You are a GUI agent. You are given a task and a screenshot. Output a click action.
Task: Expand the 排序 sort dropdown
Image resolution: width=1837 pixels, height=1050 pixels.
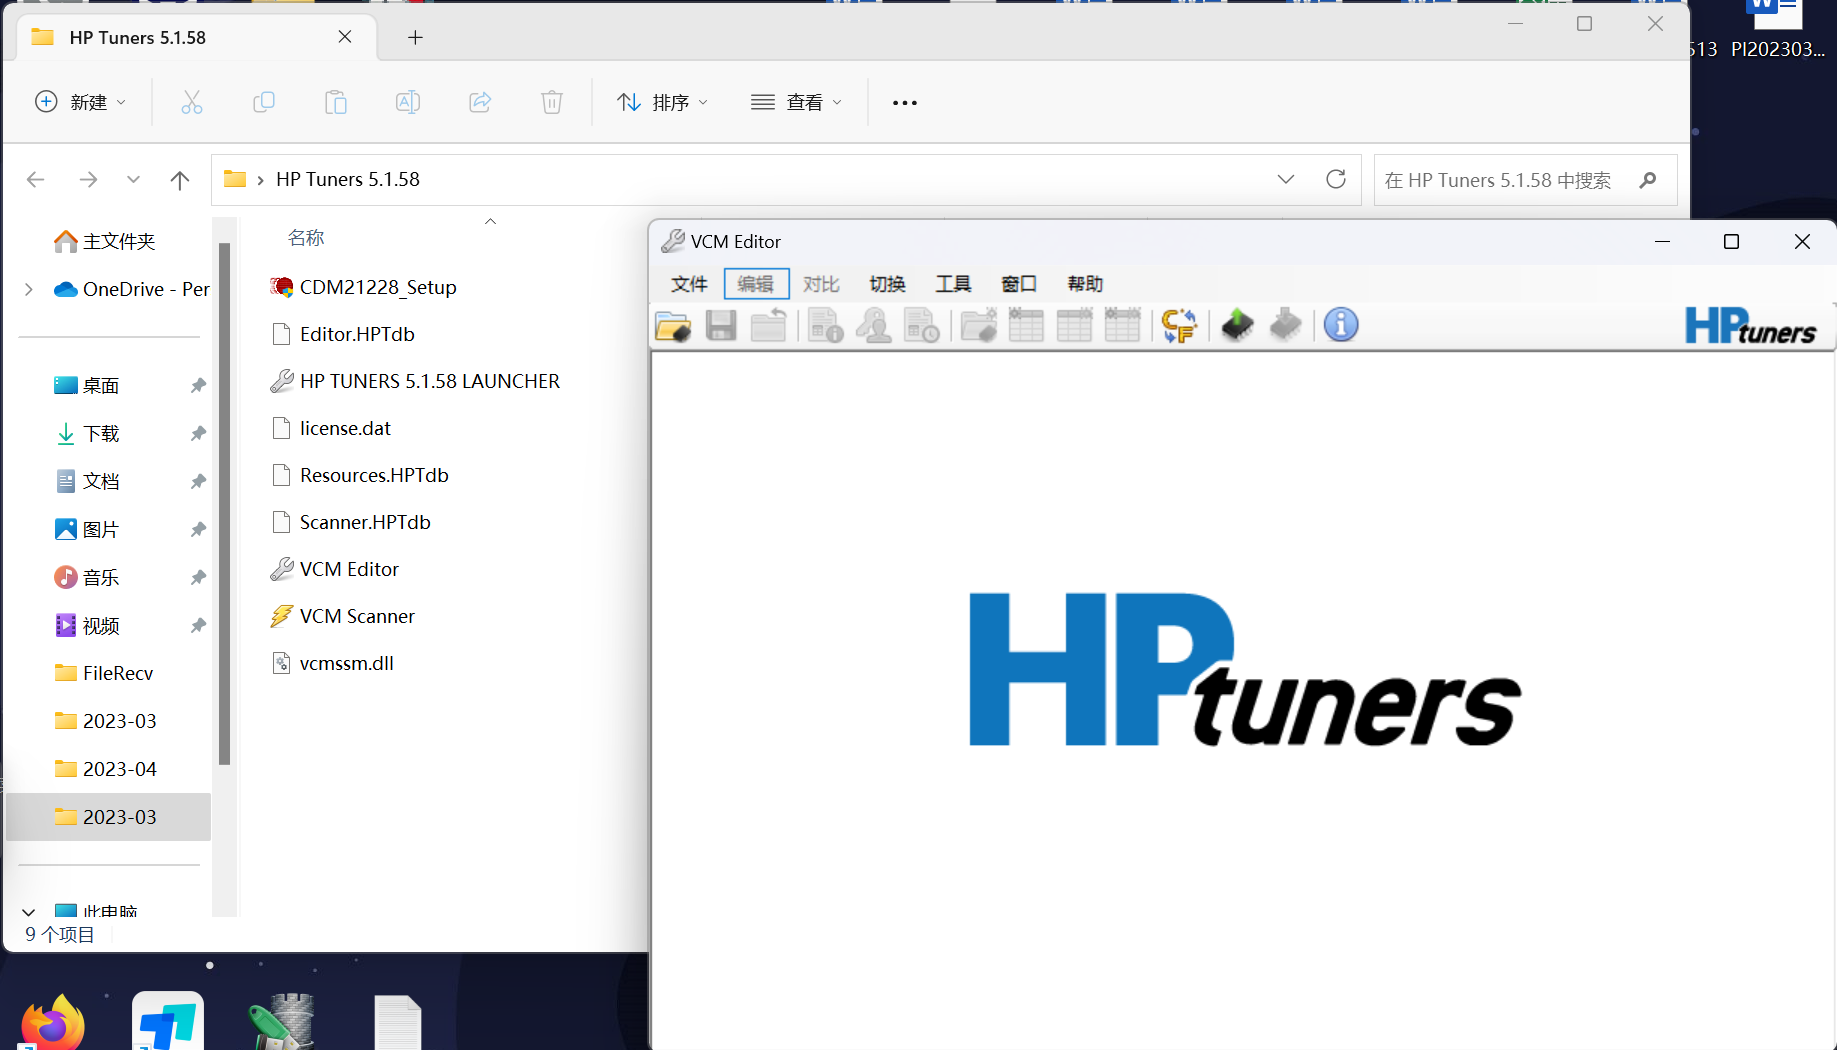click(x=662, y=102)
